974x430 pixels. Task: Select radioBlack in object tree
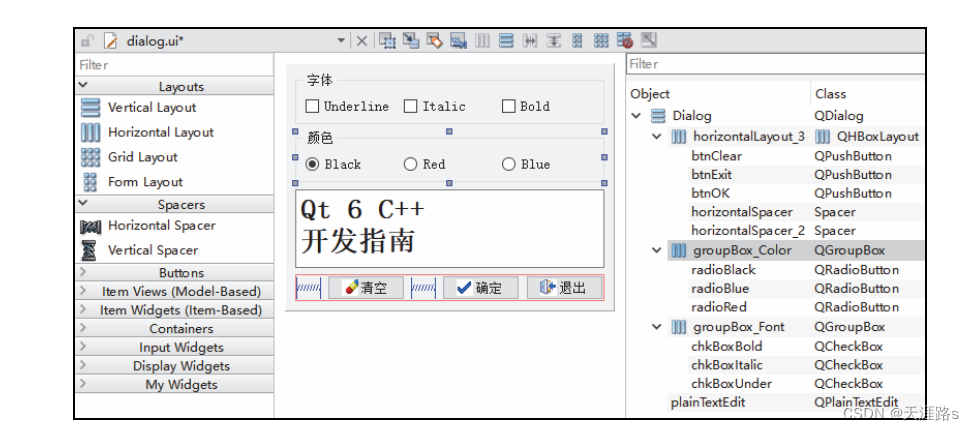(723, 270)
